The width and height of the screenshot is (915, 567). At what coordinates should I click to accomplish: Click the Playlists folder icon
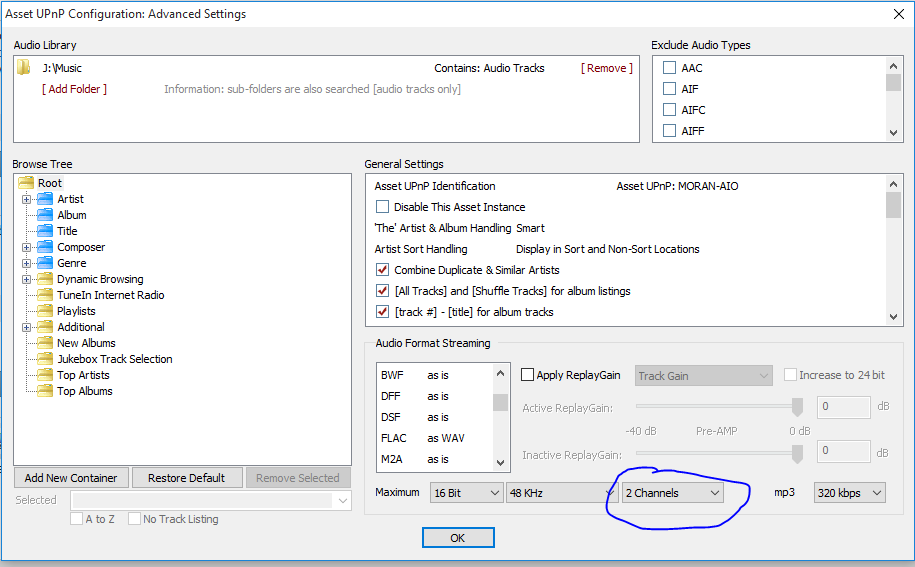[45, 311]
